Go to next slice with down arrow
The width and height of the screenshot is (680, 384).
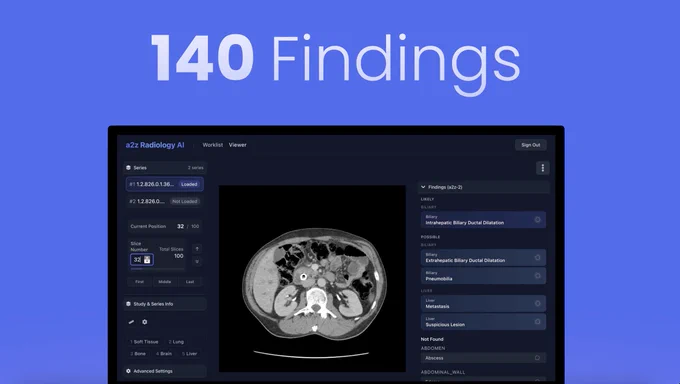197,262
